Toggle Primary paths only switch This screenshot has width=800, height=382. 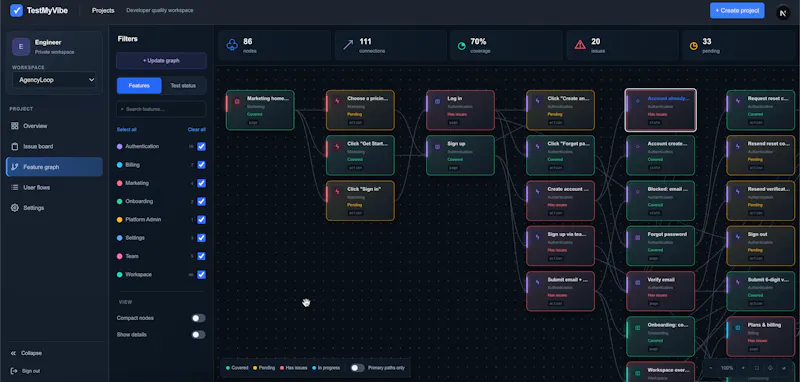pyautogui.click(x=357, y=368)
